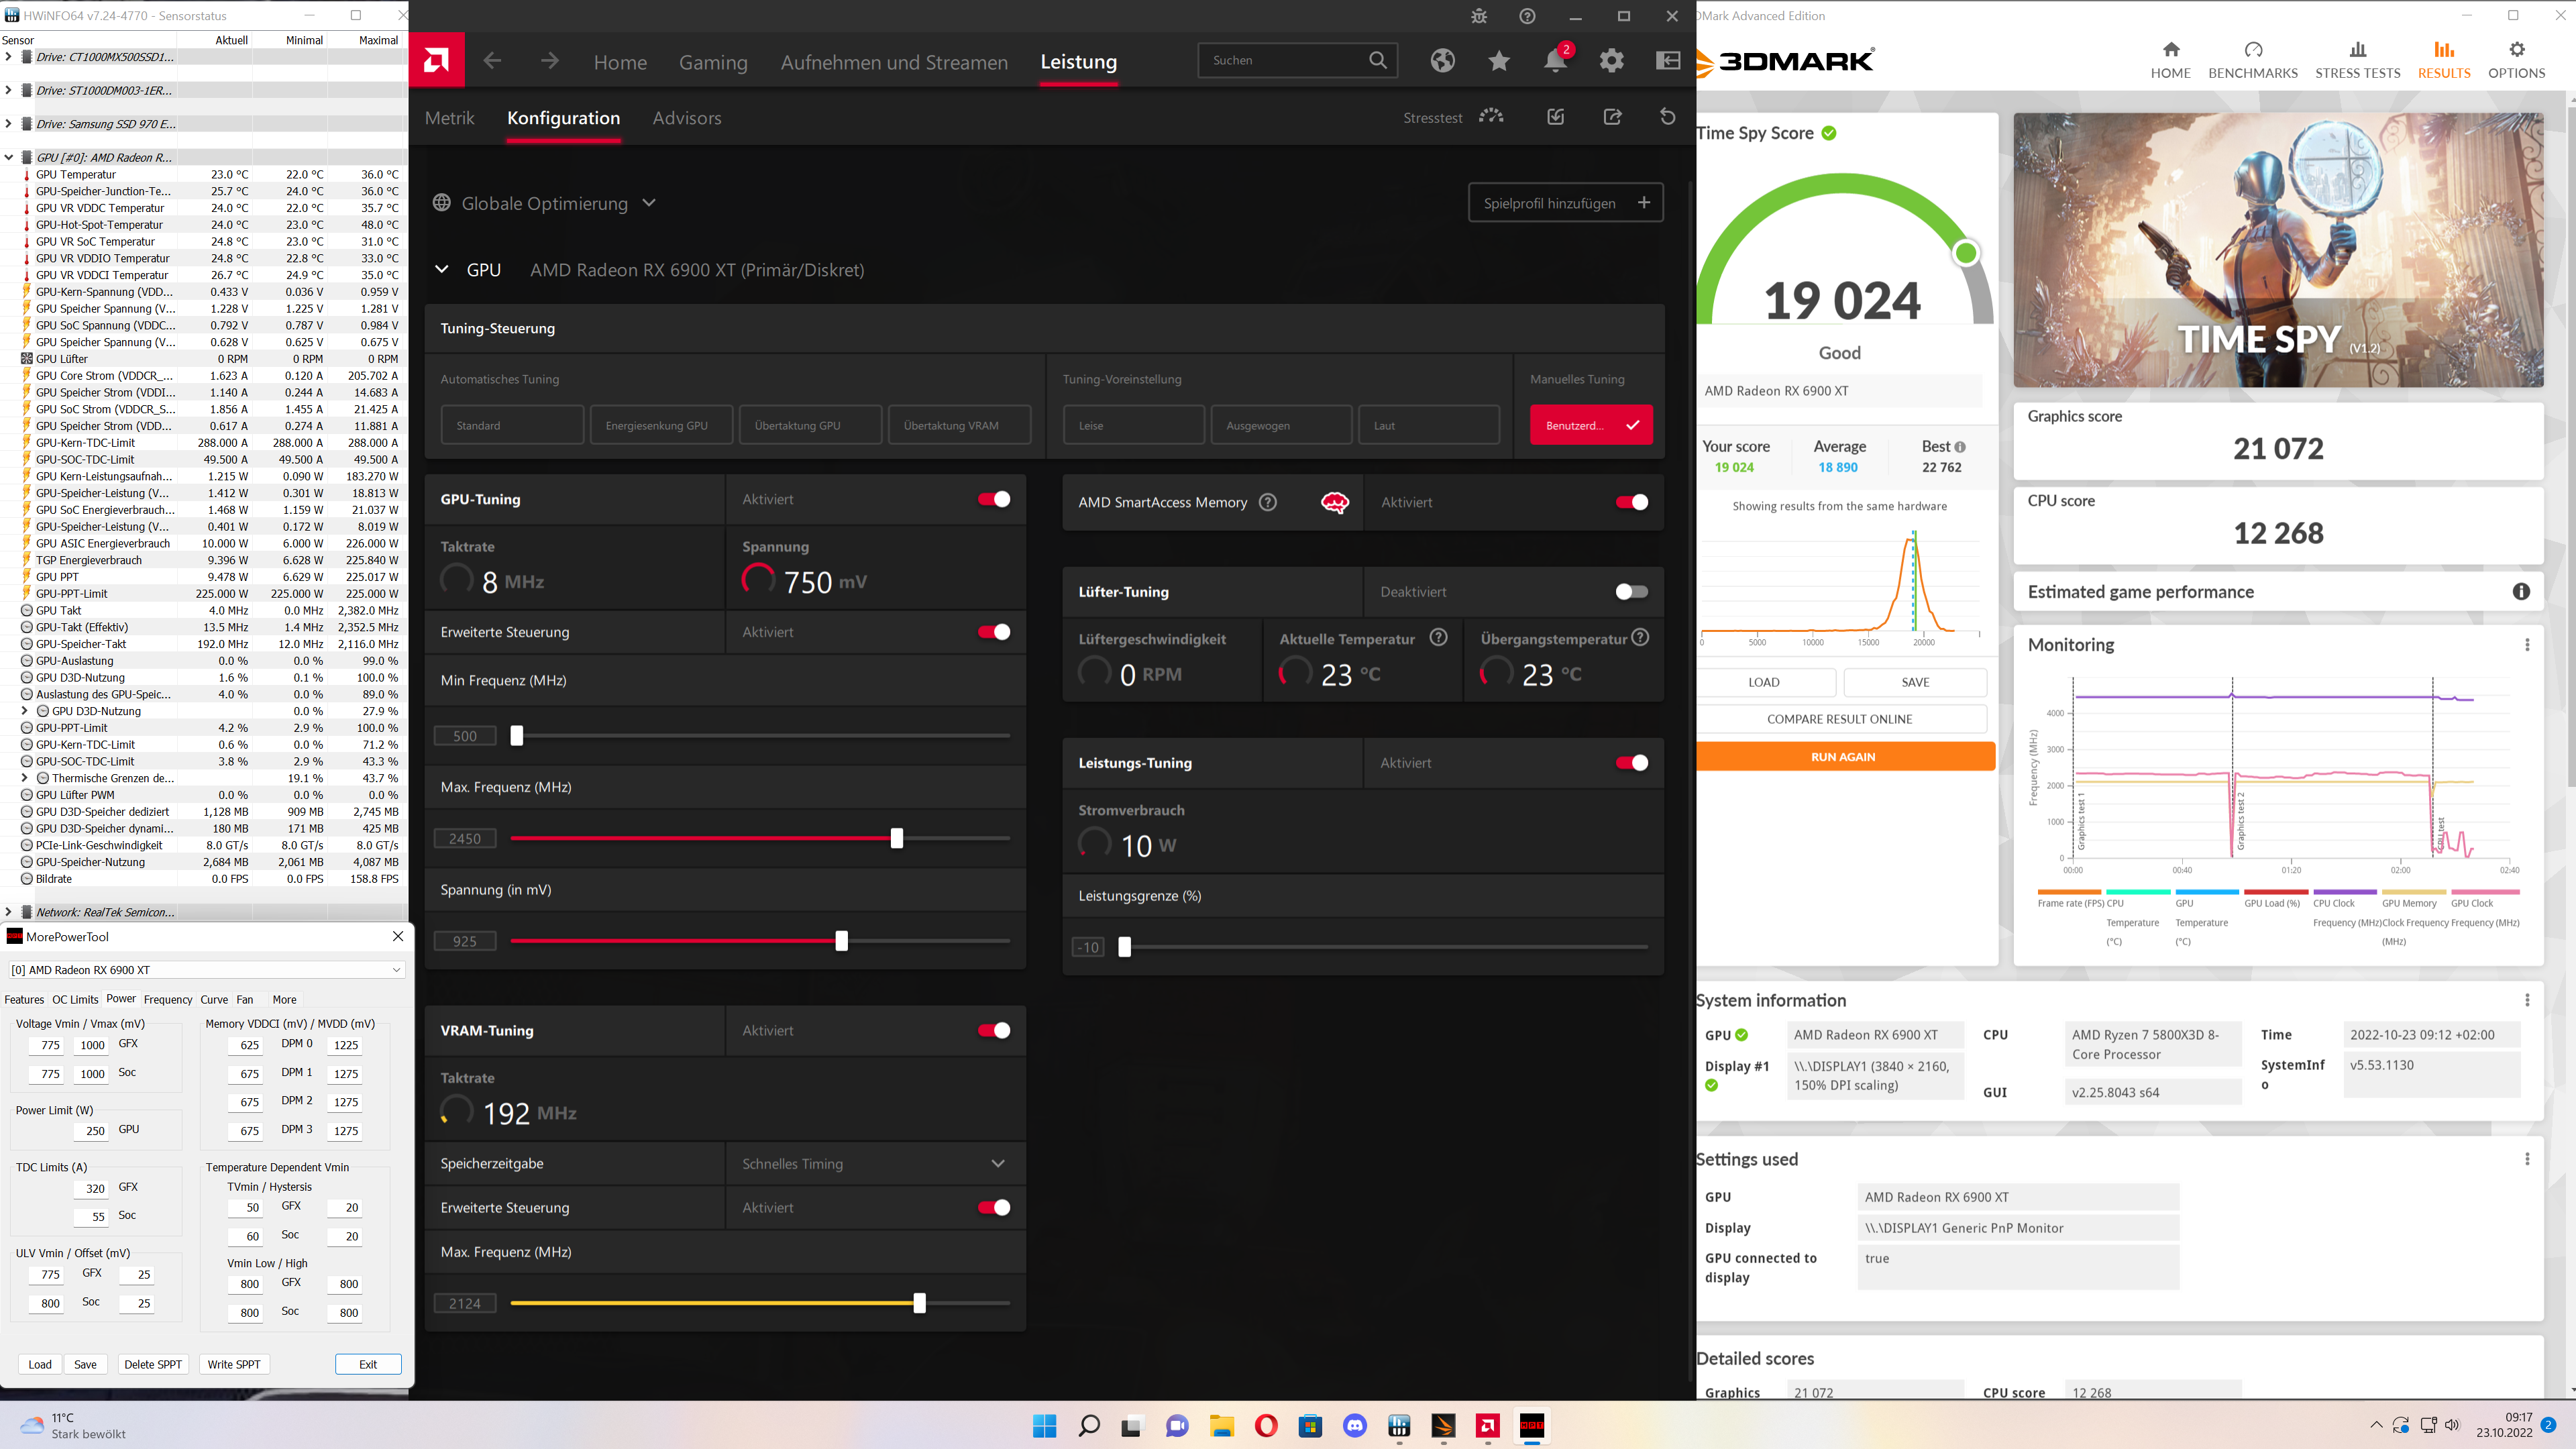Open the Speicherzeitgabe Schnelles Timing dropdown
2576x1449 pixels.
coord(997,1163)
